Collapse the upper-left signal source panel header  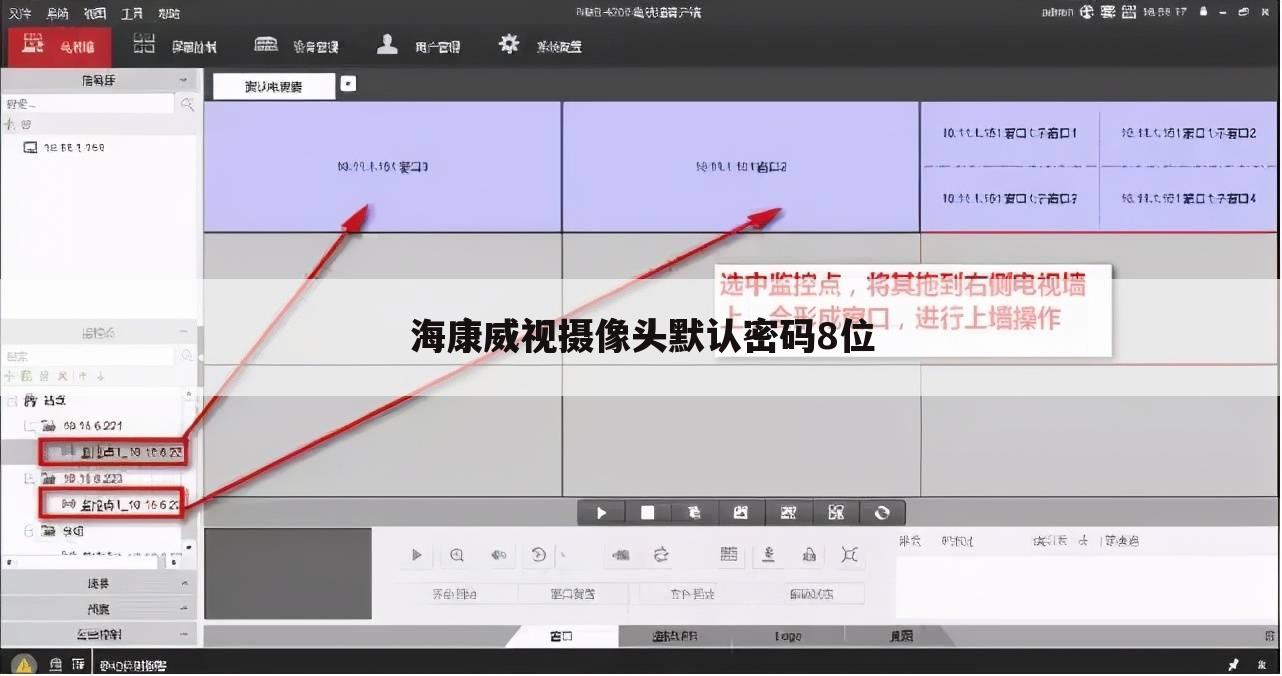[x=183, y=80]
